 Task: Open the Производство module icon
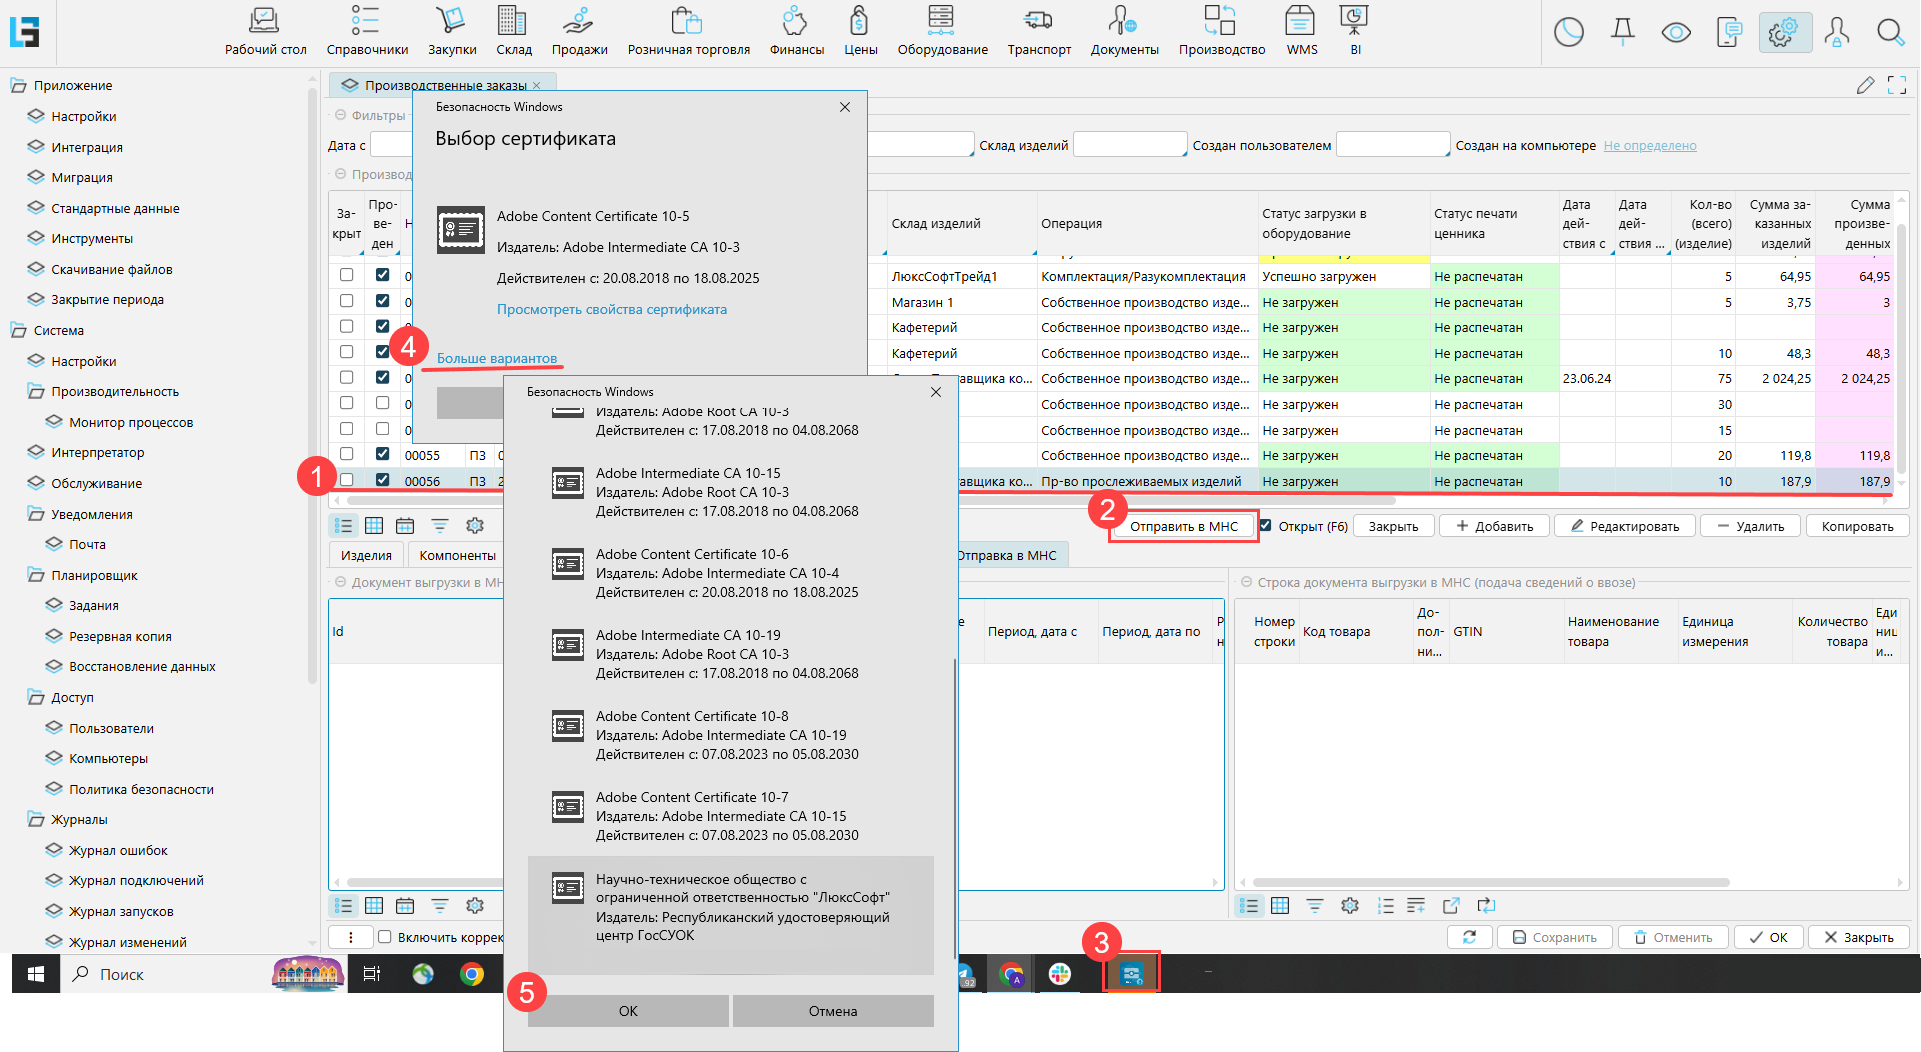1221,22
